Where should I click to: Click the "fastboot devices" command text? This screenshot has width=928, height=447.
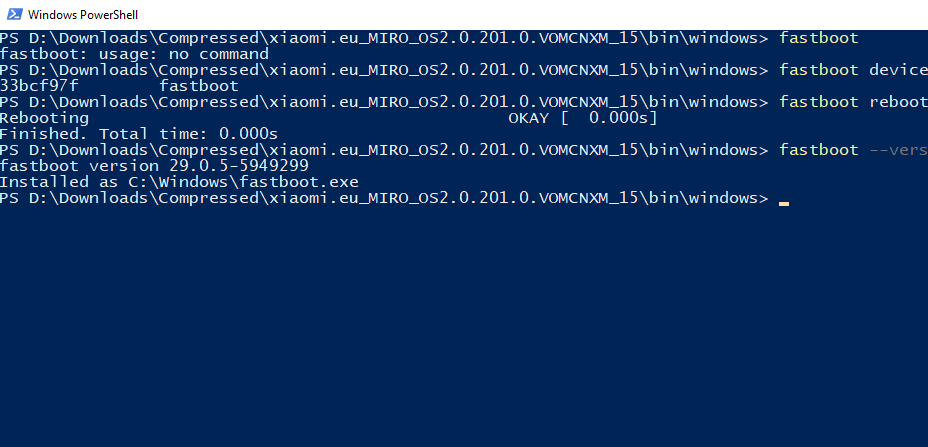(852, 70)
